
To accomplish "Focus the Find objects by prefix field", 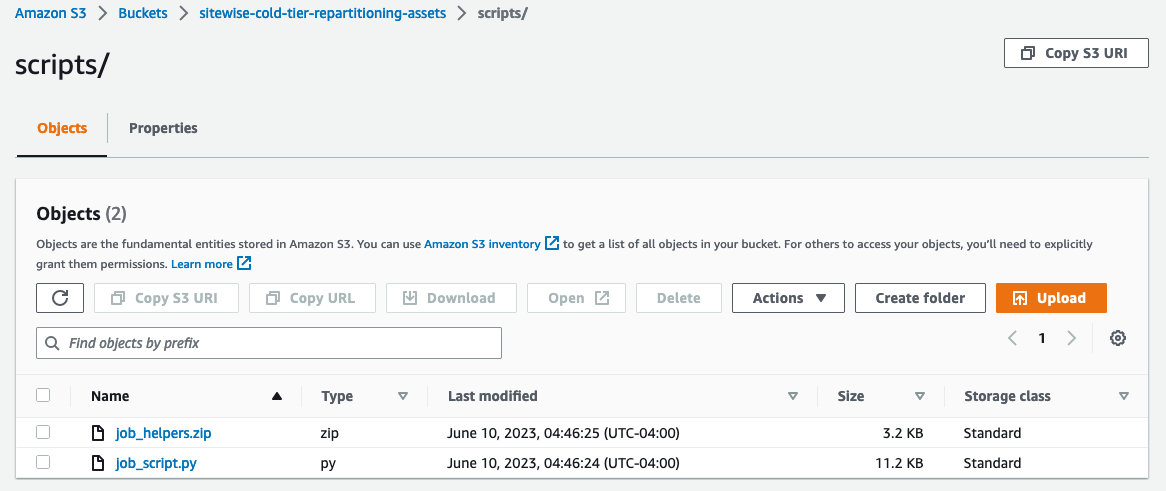I will tap(268, 343).
